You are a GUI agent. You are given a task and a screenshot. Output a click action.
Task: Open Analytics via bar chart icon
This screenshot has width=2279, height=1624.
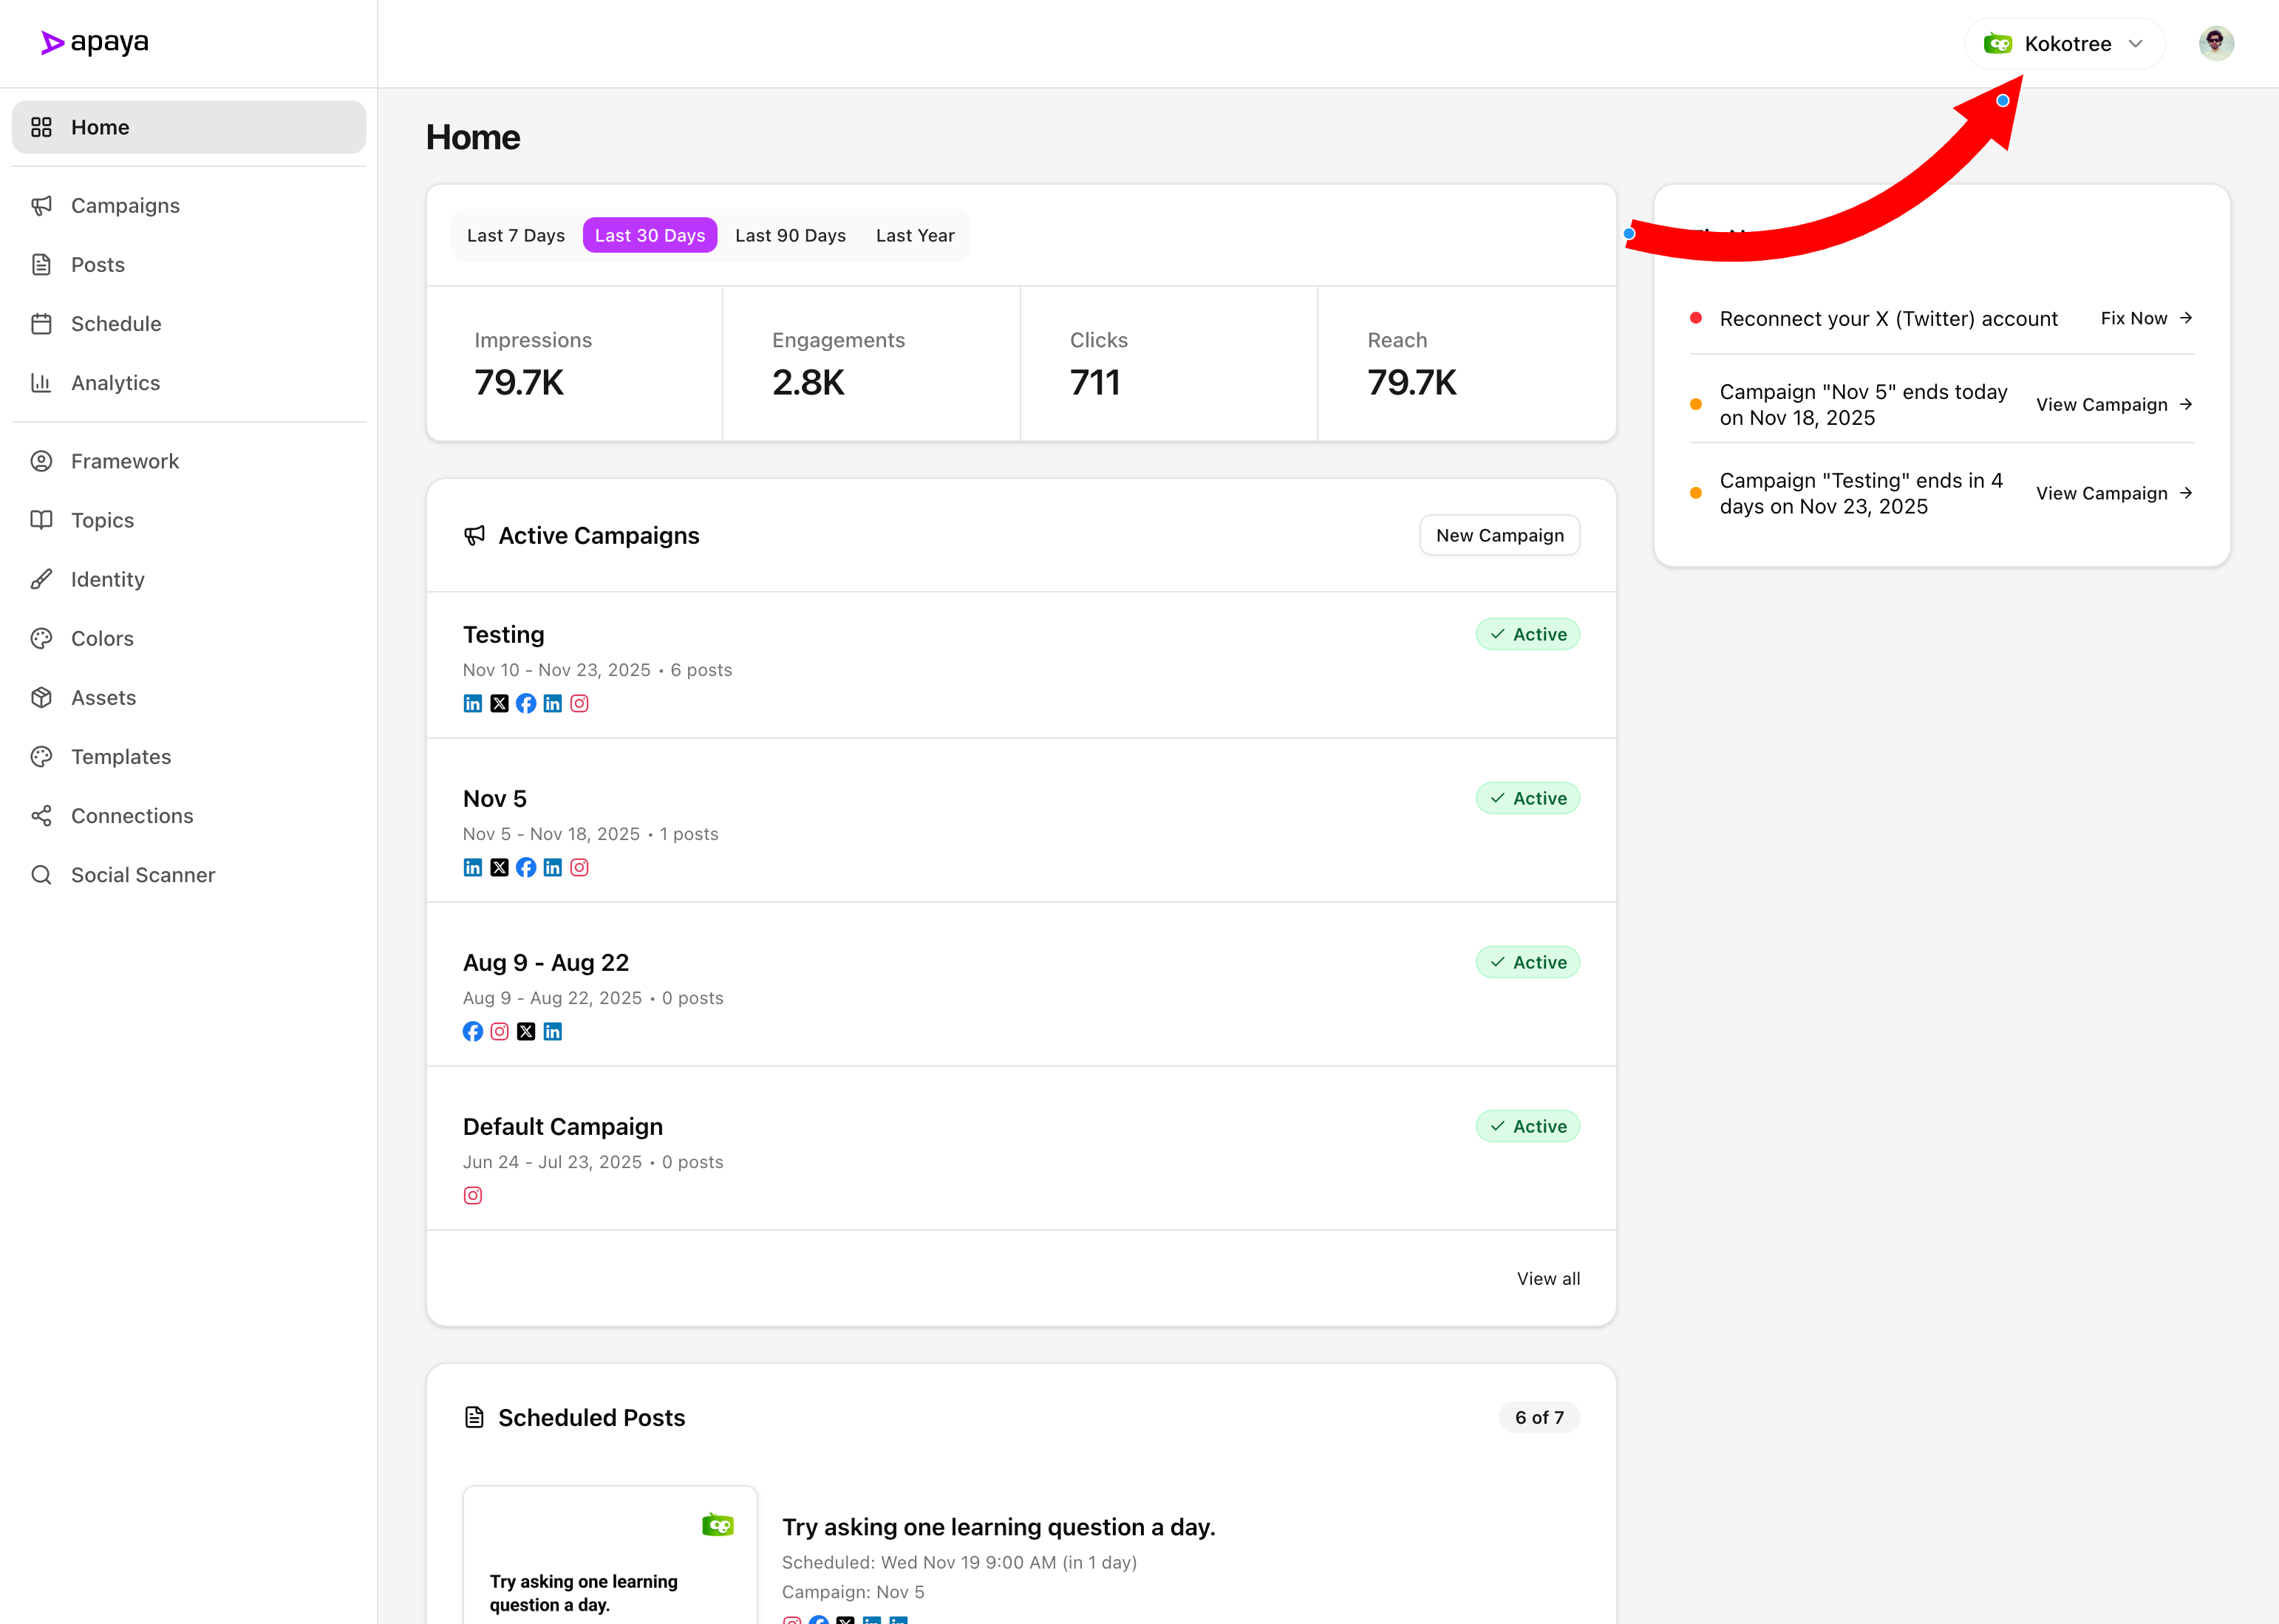click(41, 383)
